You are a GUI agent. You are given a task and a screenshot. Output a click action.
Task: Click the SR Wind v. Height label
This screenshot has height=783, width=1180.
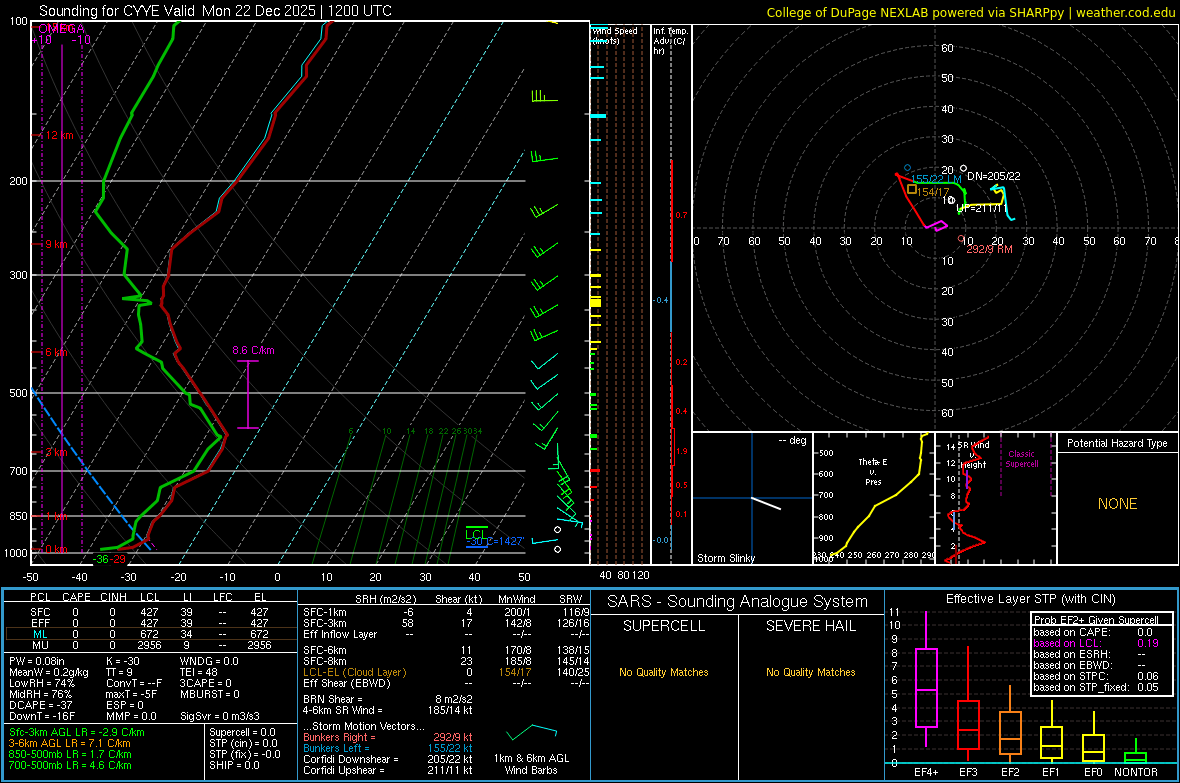973,455
